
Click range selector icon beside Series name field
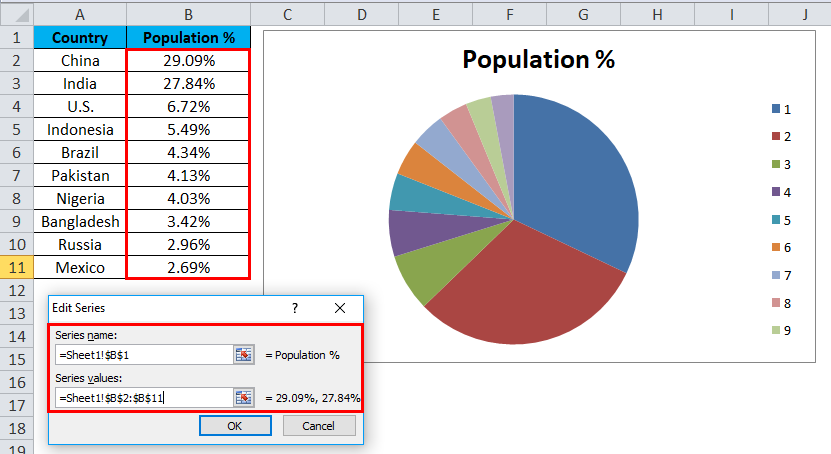click(x=244, y=355)
